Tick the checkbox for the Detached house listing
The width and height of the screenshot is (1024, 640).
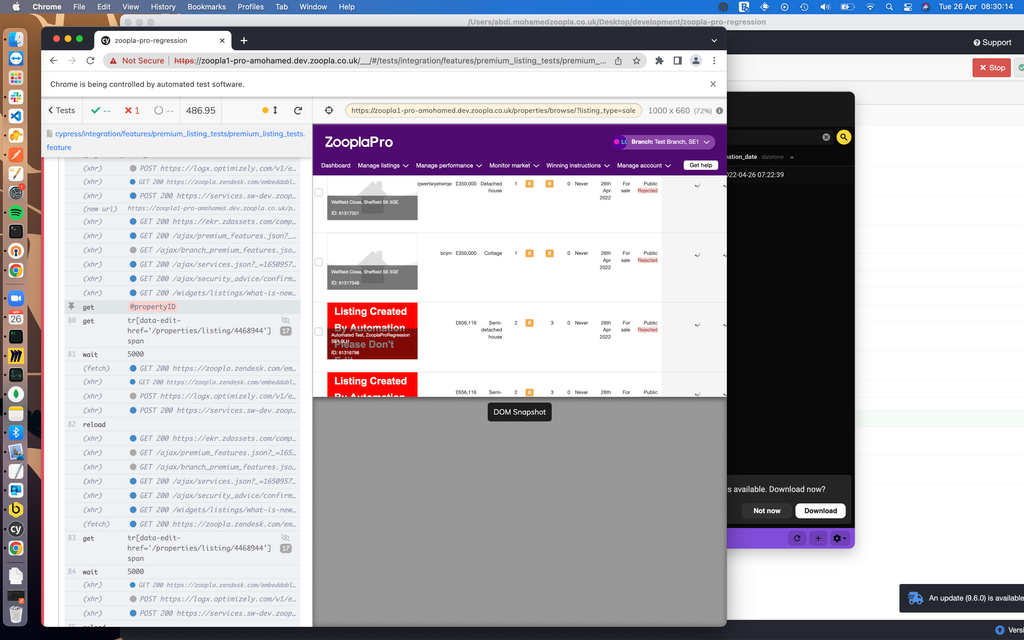(319, 192)
